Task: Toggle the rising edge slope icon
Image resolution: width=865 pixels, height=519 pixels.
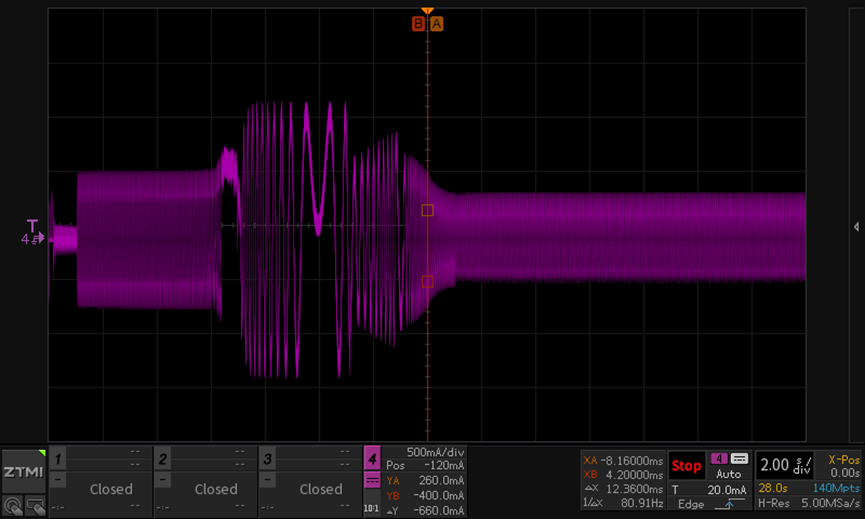Action: [729, 504]
